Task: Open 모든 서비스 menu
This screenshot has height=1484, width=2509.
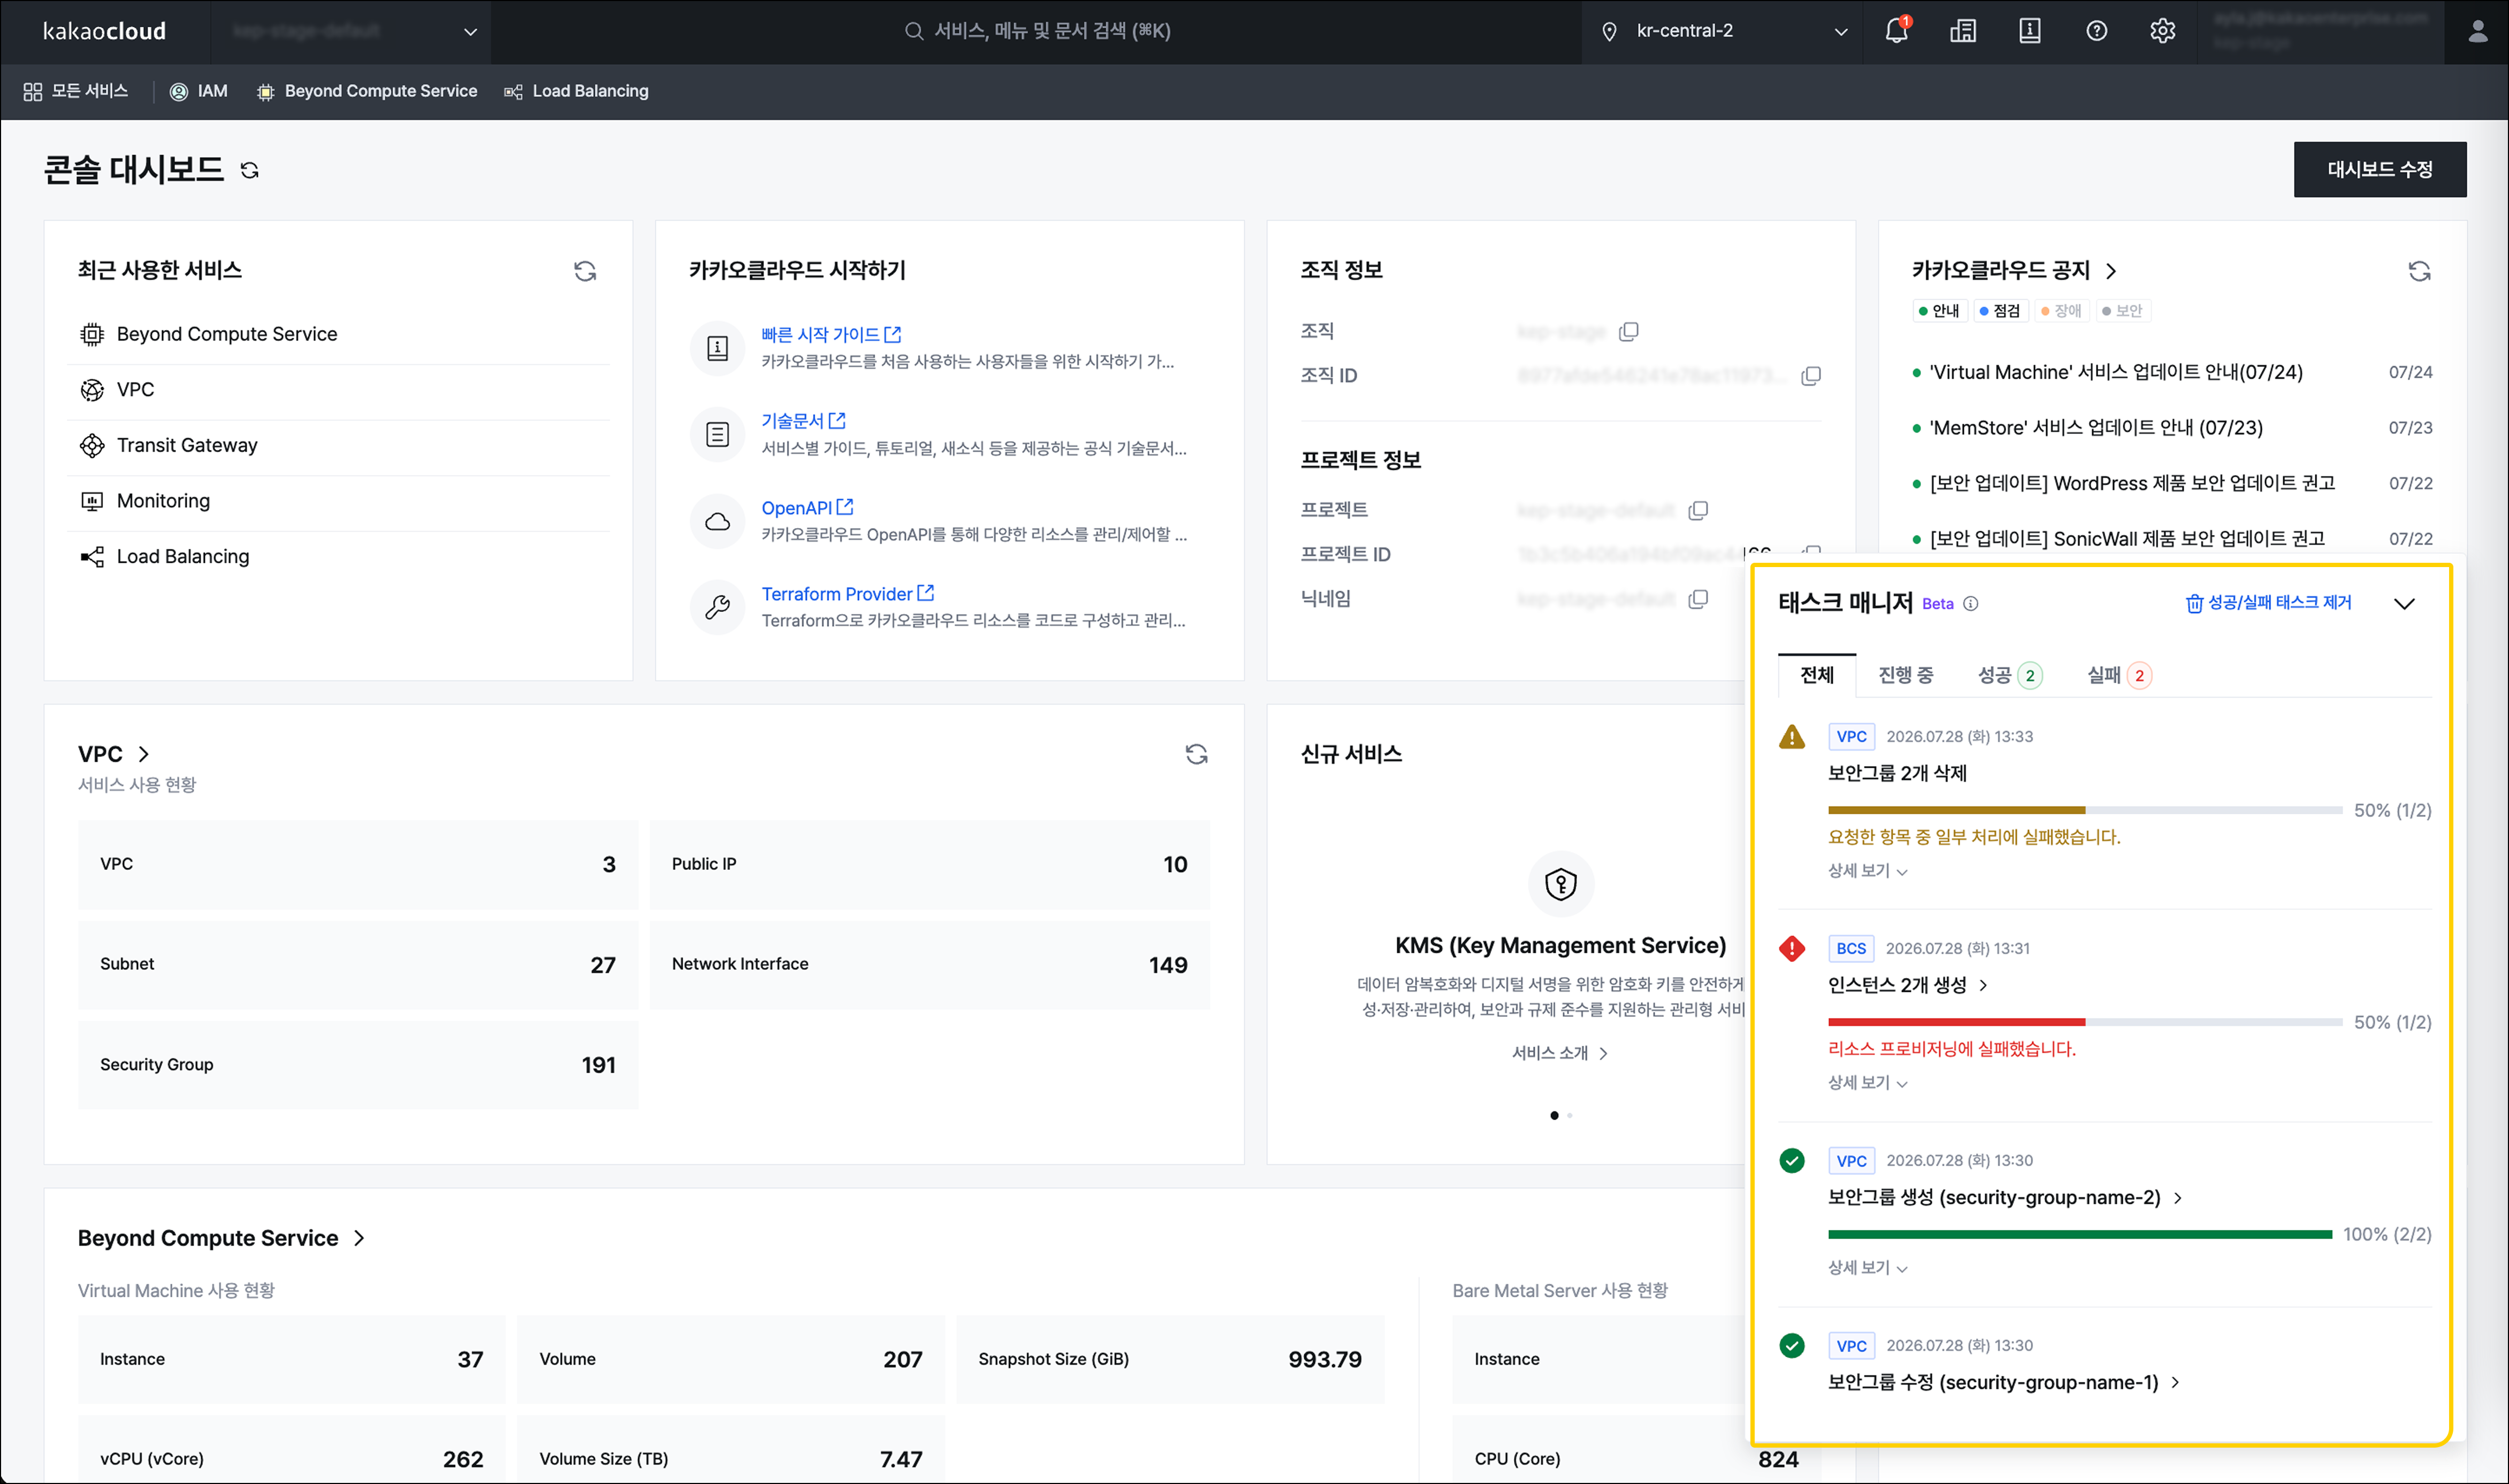Action: coord(75,91)
